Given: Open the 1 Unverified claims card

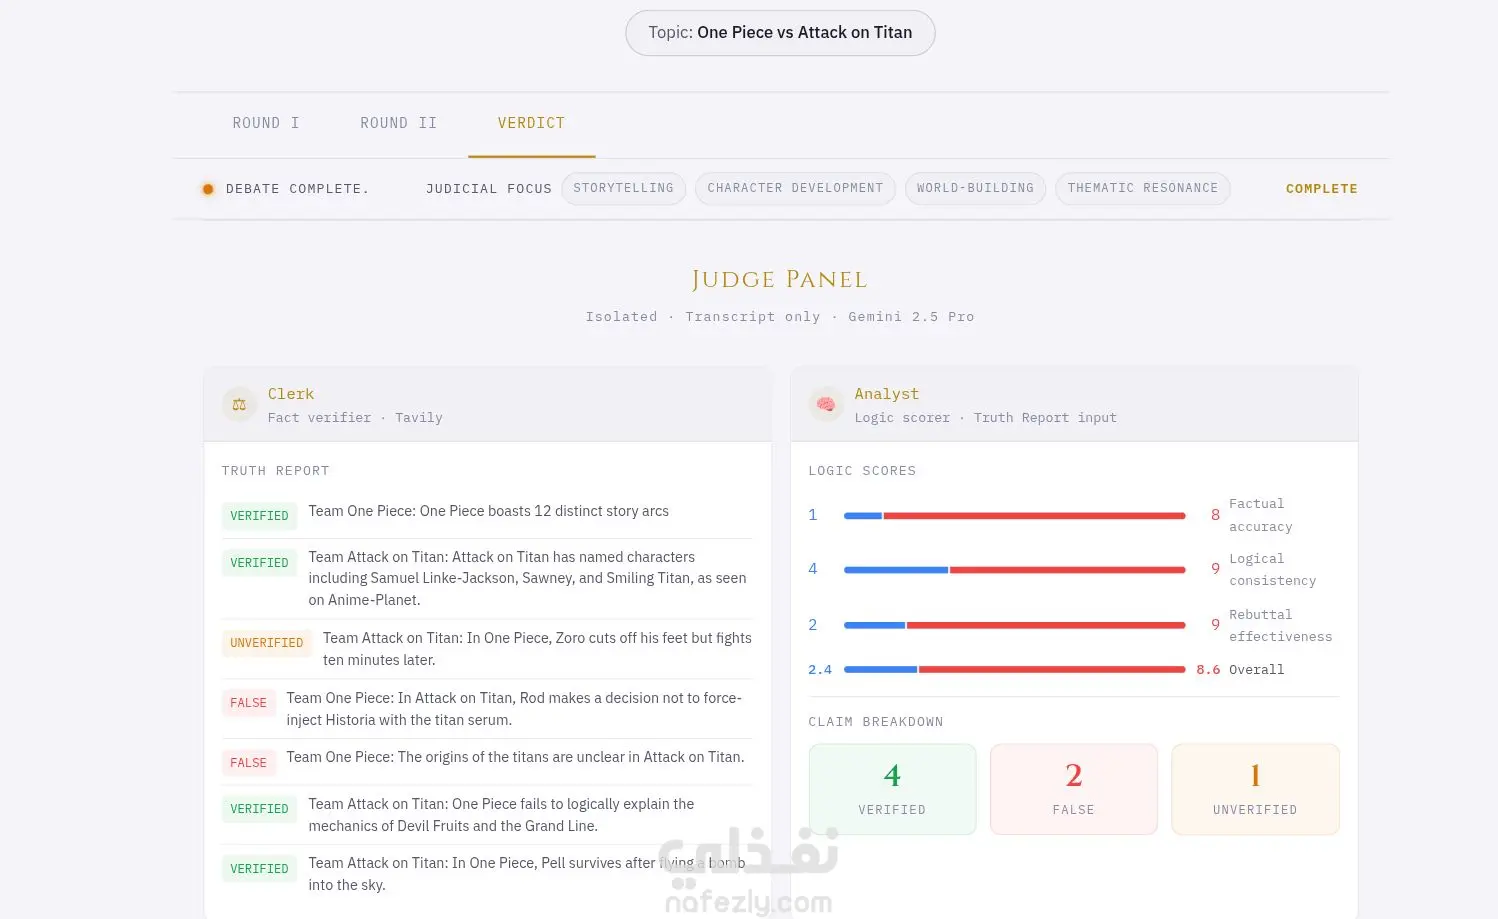Looking at the screenshot, I should (1255, 789).
